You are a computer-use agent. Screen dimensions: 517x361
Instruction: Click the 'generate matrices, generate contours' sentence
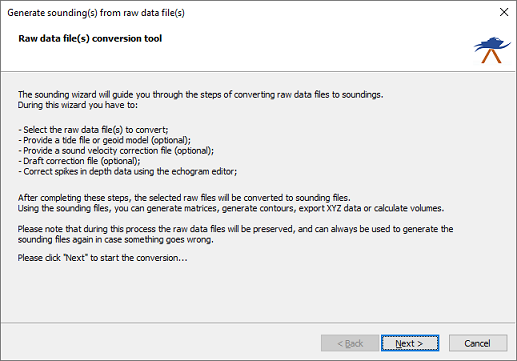pyautogui.click(x=231, y=208)
